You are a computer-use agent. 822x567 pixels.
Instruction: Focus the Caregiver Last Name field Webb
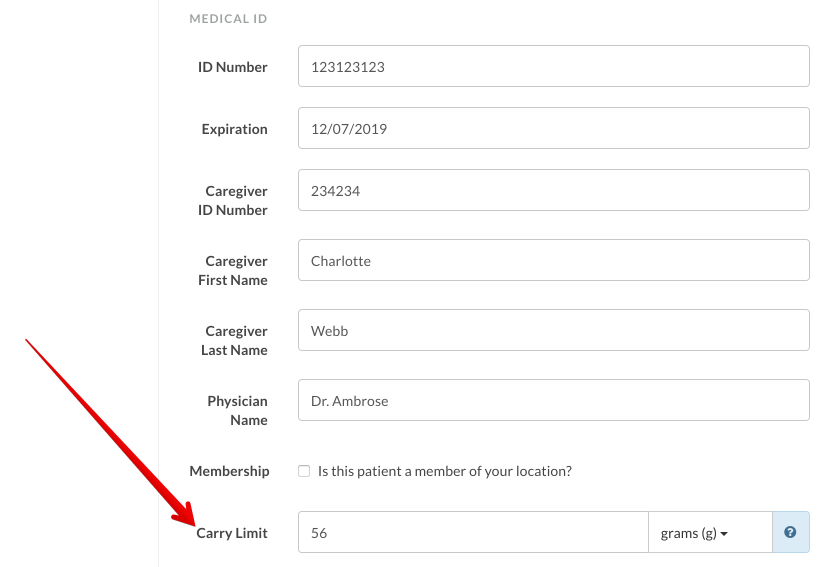554,330
